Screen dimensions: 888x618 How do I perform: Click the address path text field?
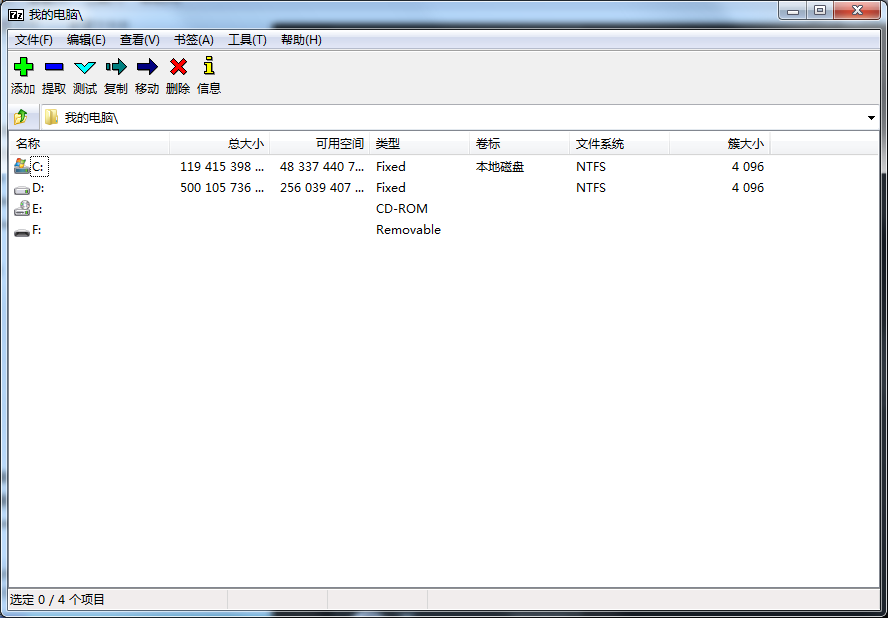pyautogui.click(x=450, y=118)
